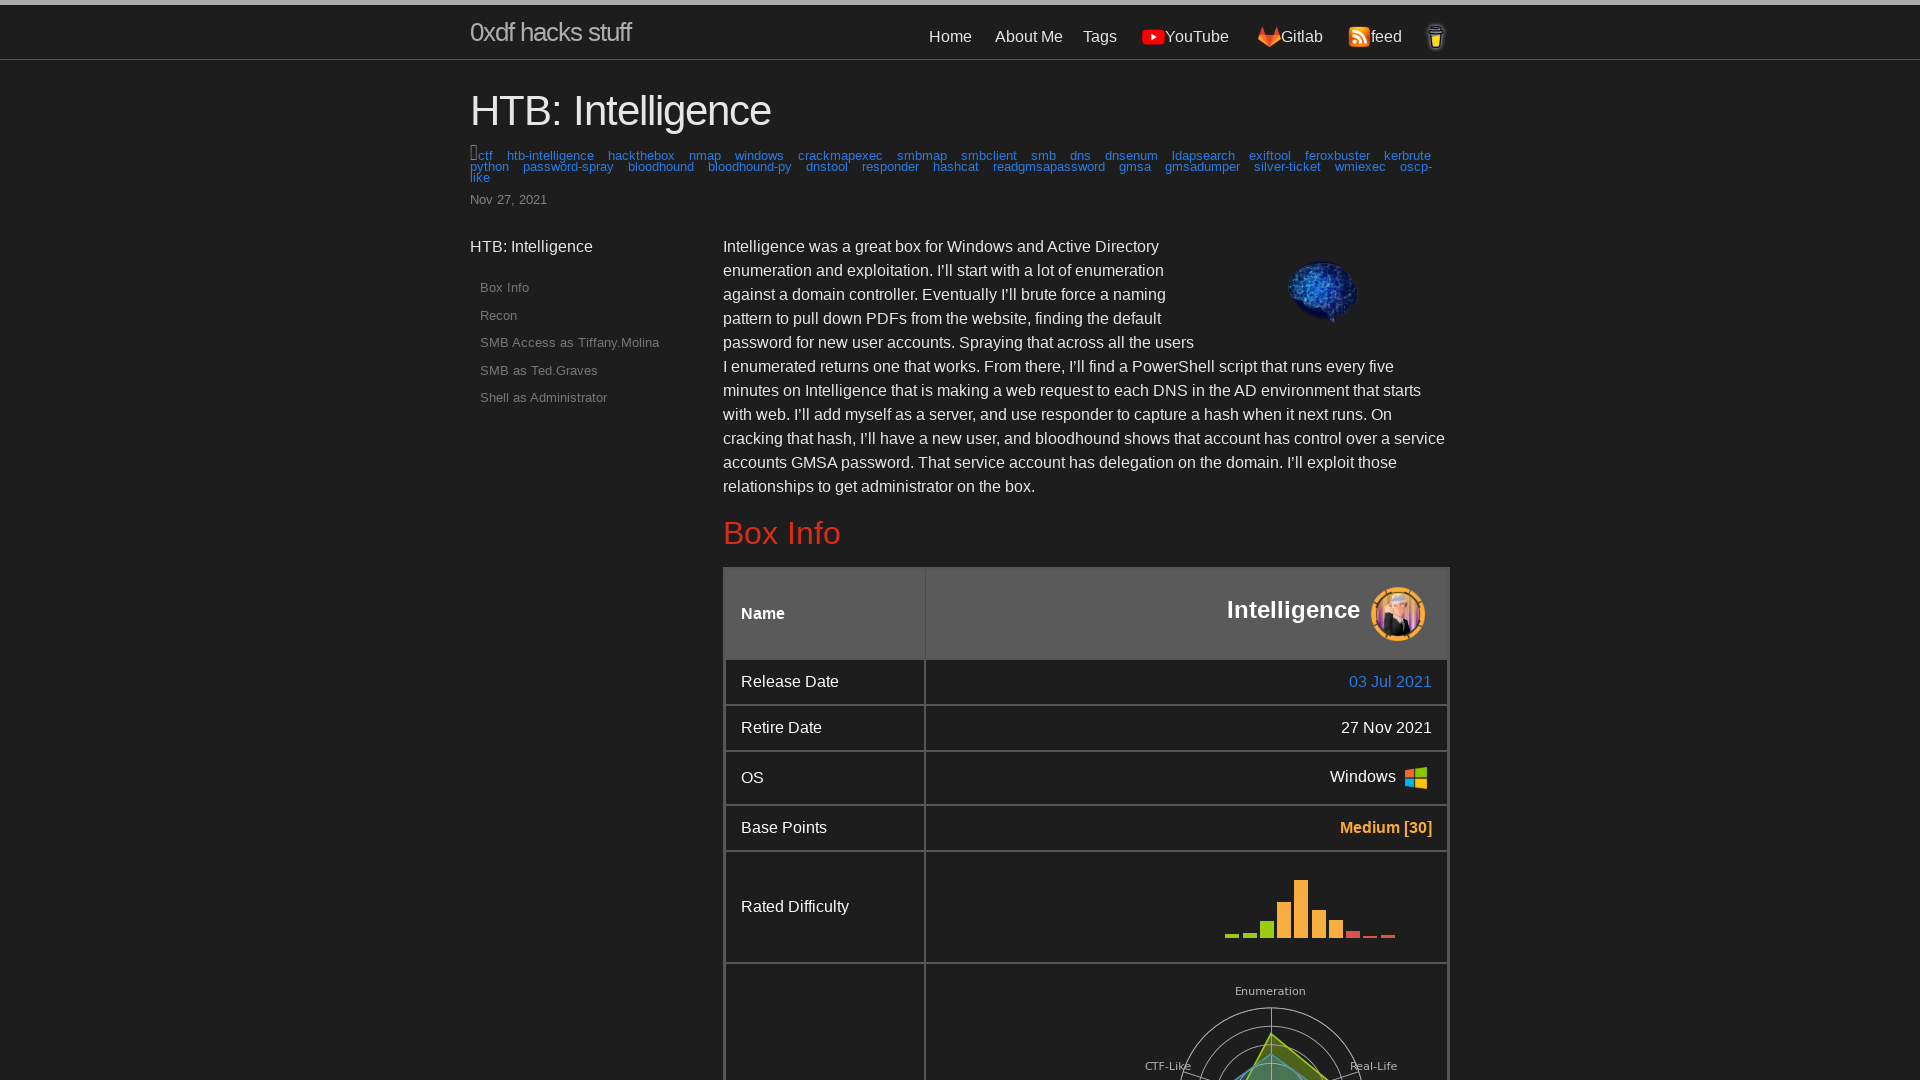The height and width of the screenshot is (1080, 1920).
Task: Open the exiftool tag
Action: click(x=1270, y=156)
